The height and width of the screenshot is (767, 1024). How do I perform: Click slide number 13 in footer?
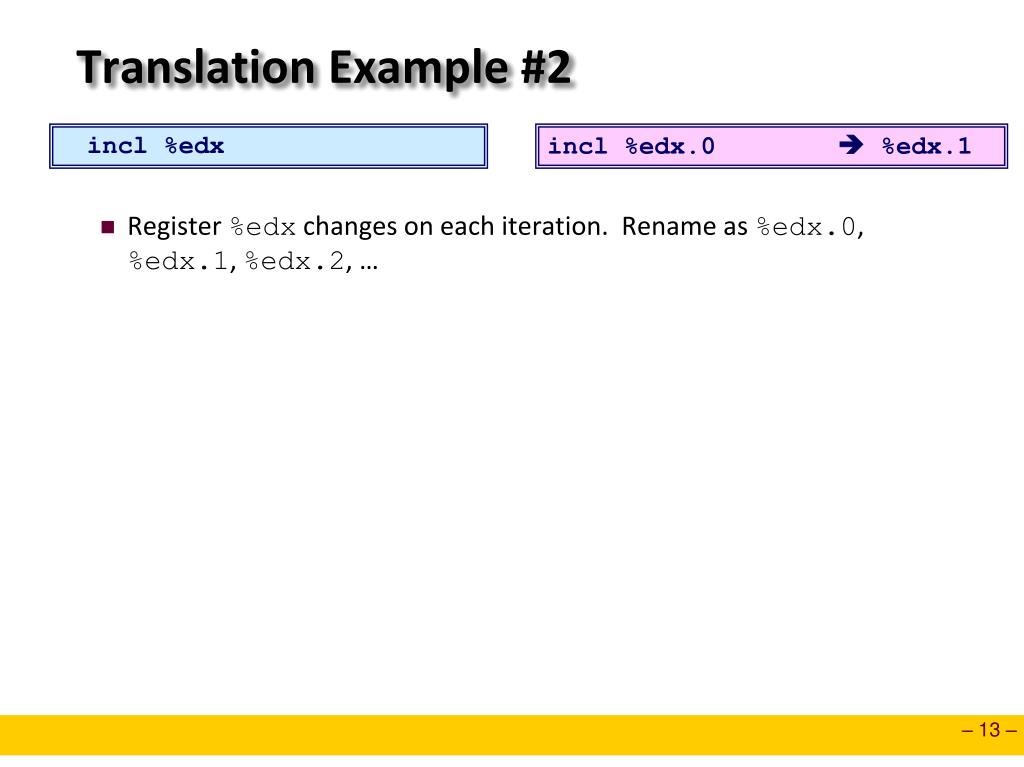click(x=989, y=729)
